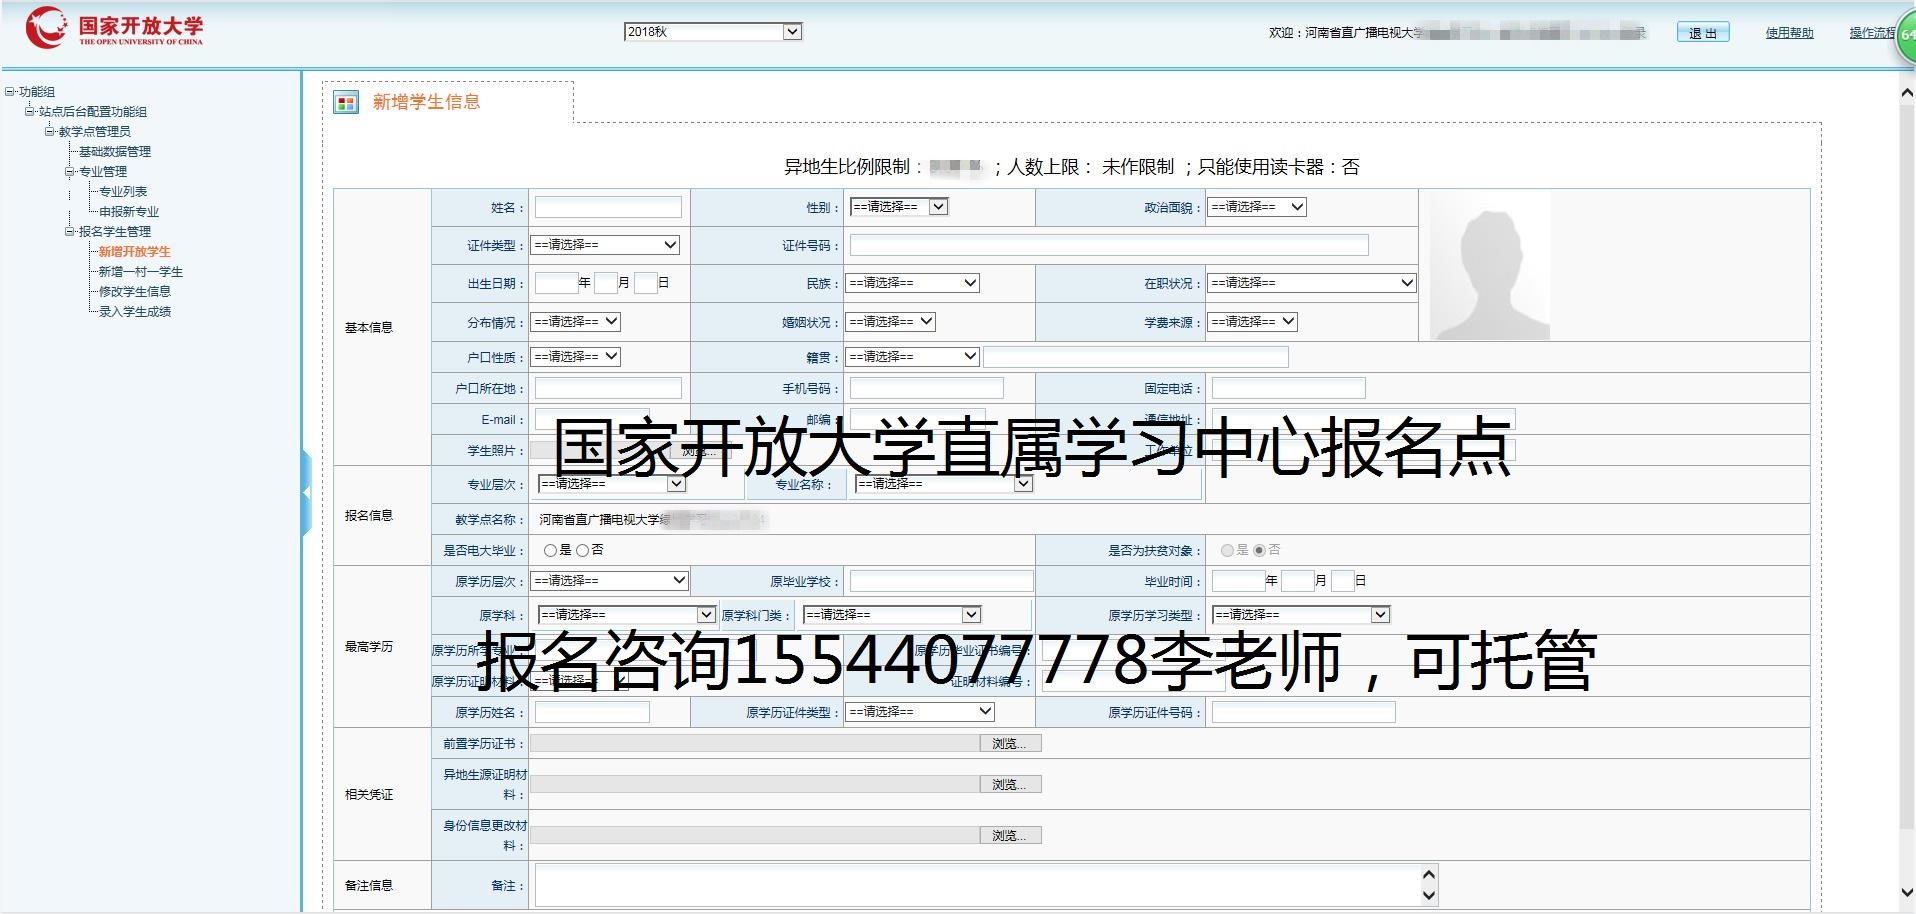Open the 使用帮助 link
Image resolution: width=1916 pixels, height=914 pixels.
[1788, 33]
